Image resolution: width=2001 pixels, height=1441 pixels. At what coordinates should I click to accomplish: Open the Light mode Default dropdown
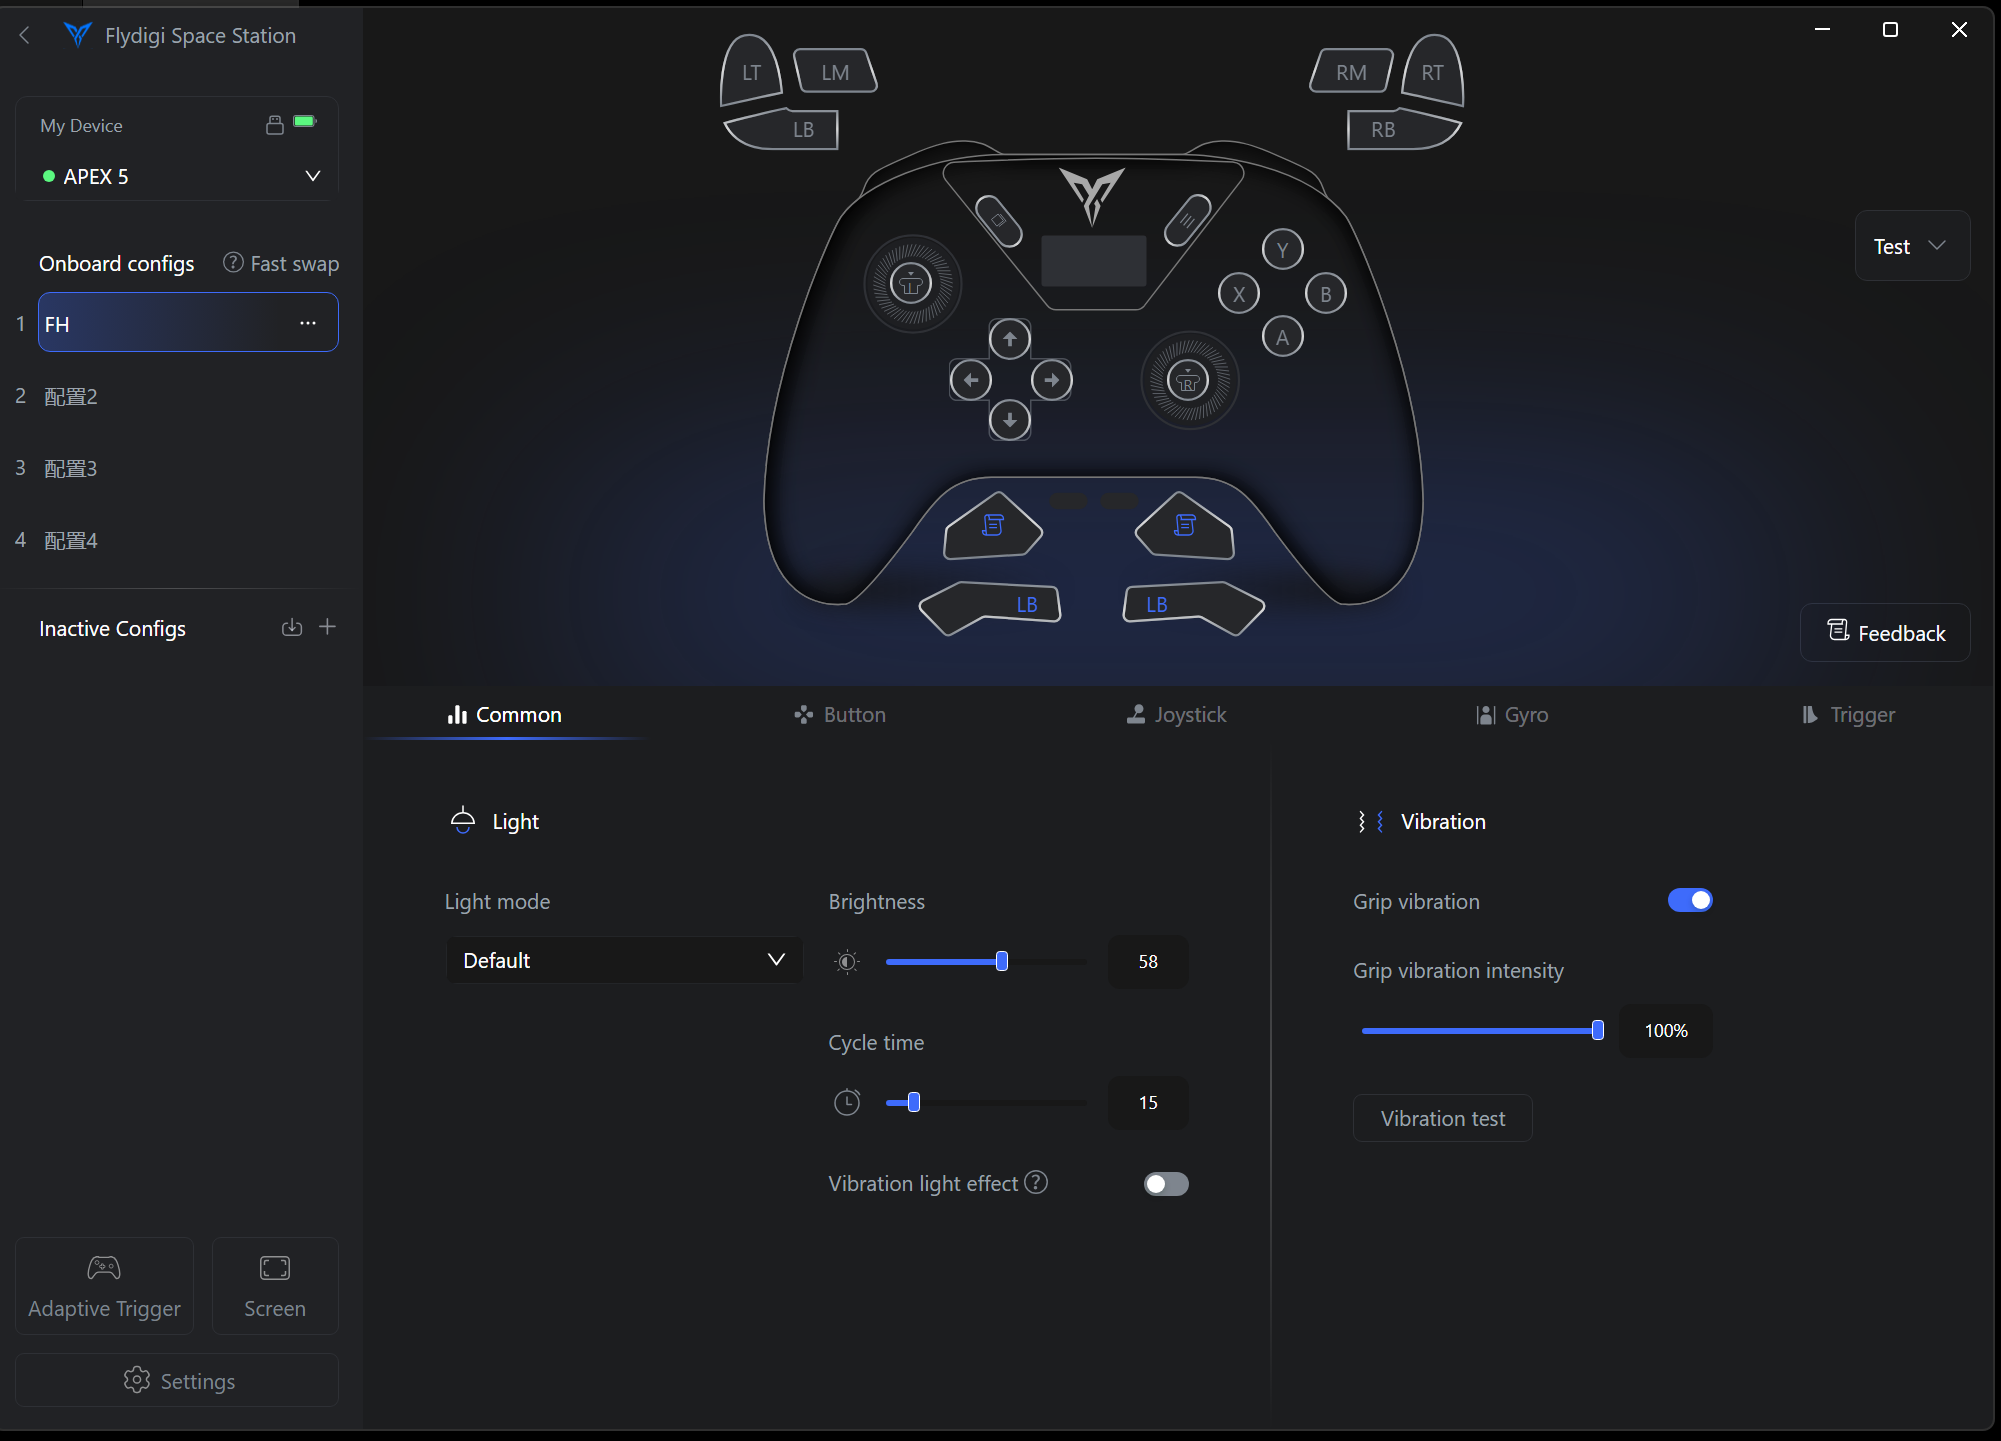click(x=623, y=960)
